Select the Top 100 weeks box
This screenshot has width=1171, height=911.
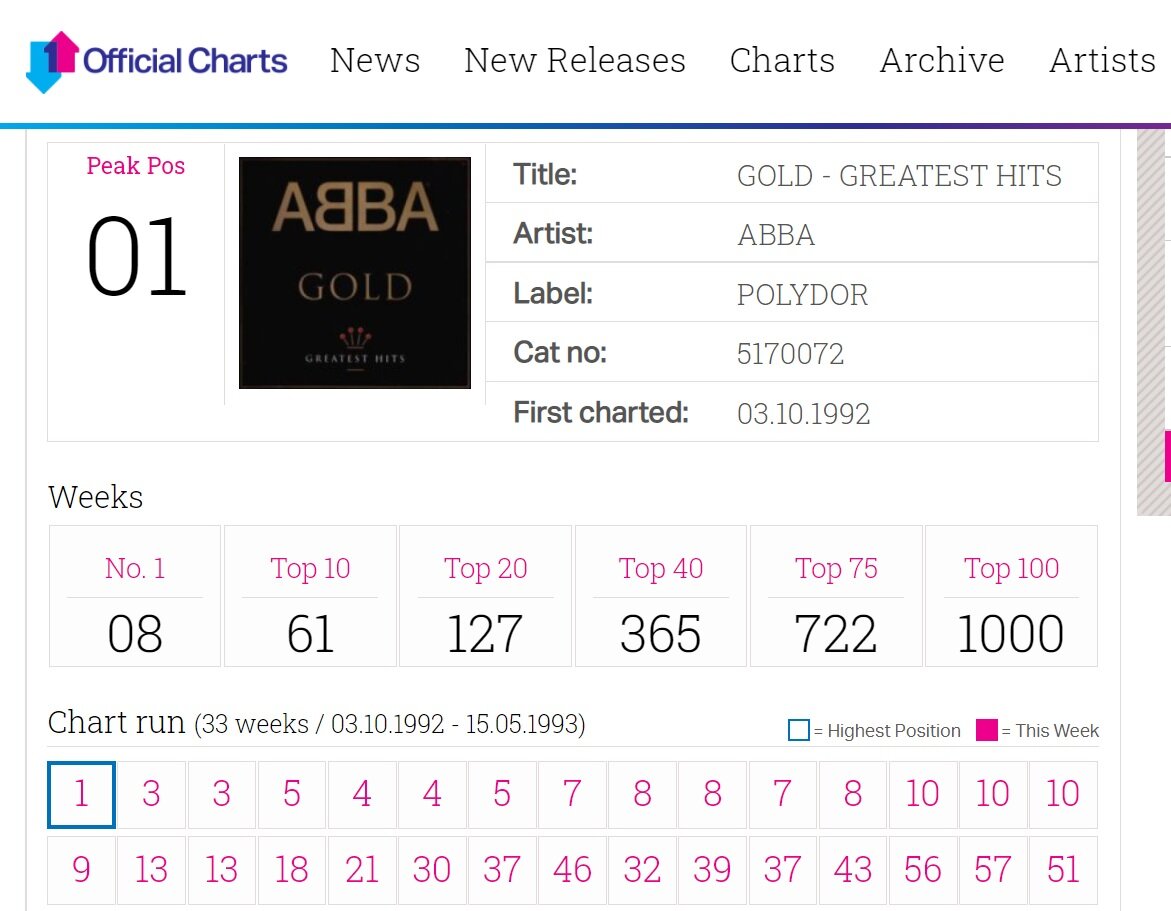pos(1011,596)
